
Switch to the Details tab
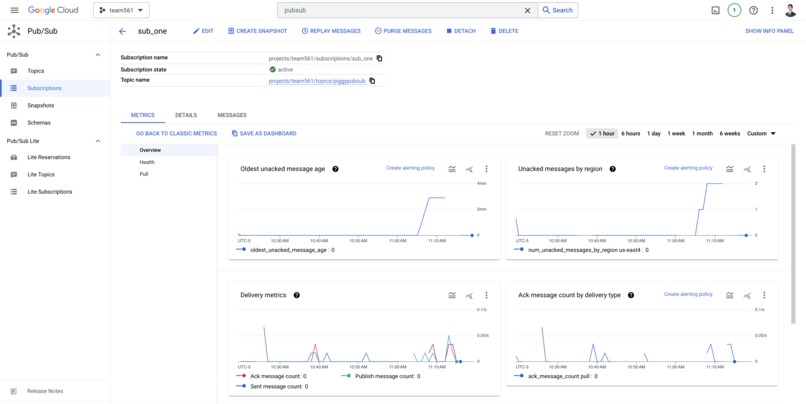tap(186, 115)
